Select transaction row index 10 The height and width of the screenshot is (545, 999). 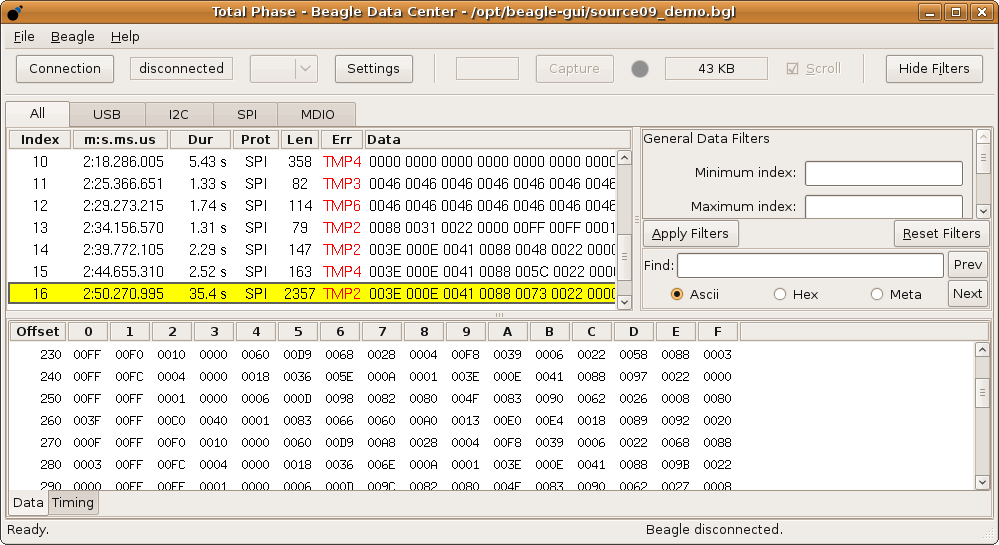coord(312,162)
